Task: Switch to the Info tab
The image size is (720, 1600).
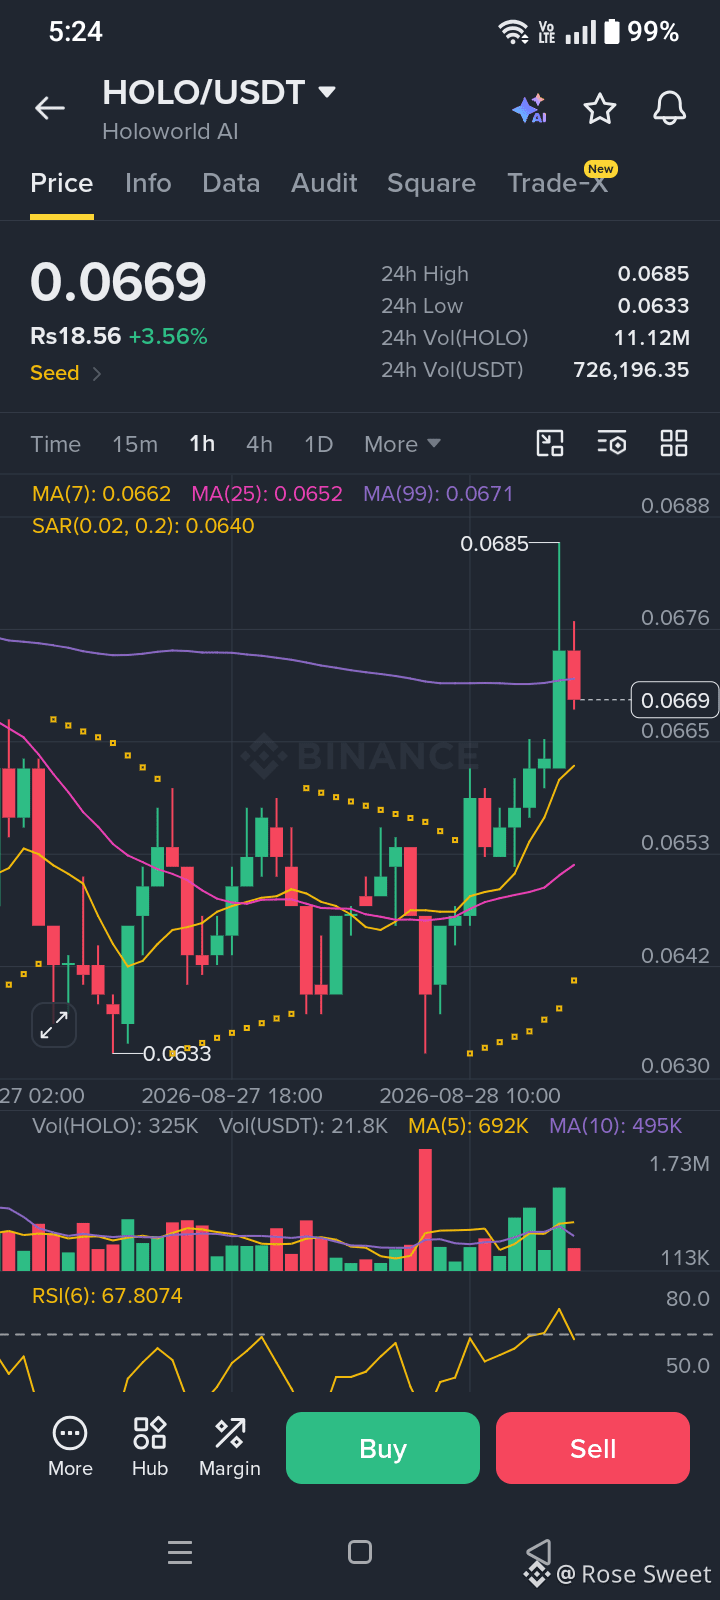Action: coord(148,183)
